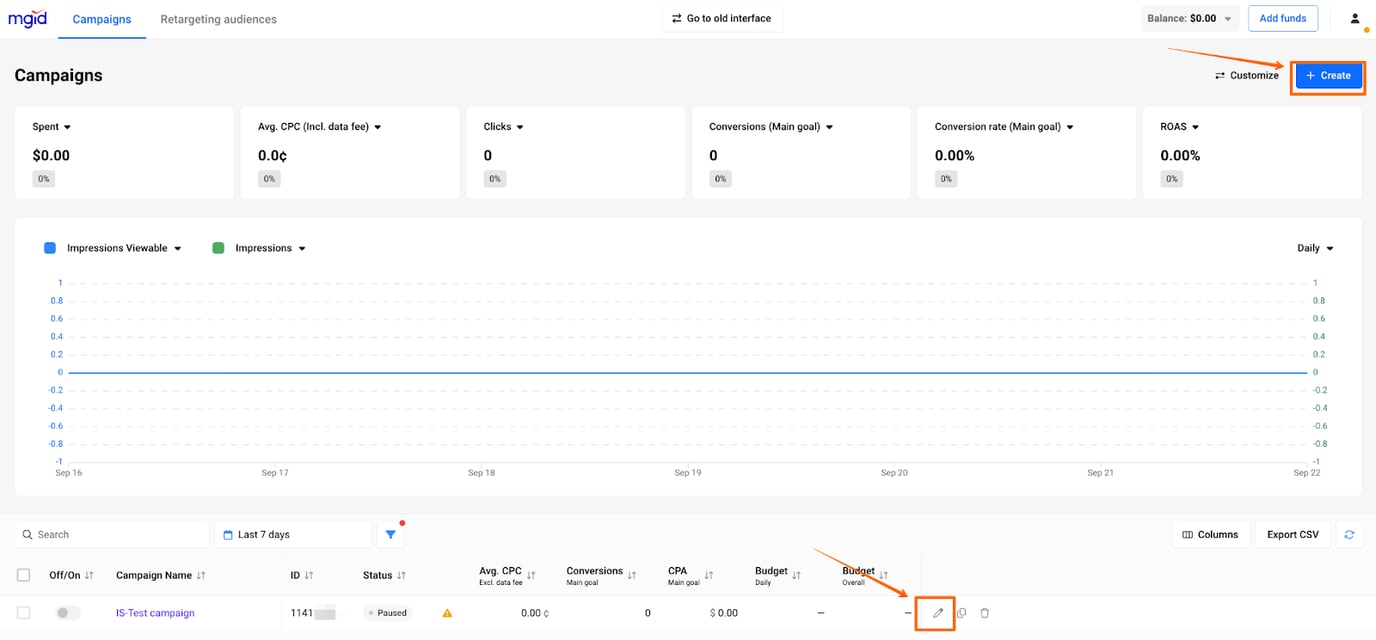
Task: Open the campaign edit pencil icon
Action: coord(936,612)
